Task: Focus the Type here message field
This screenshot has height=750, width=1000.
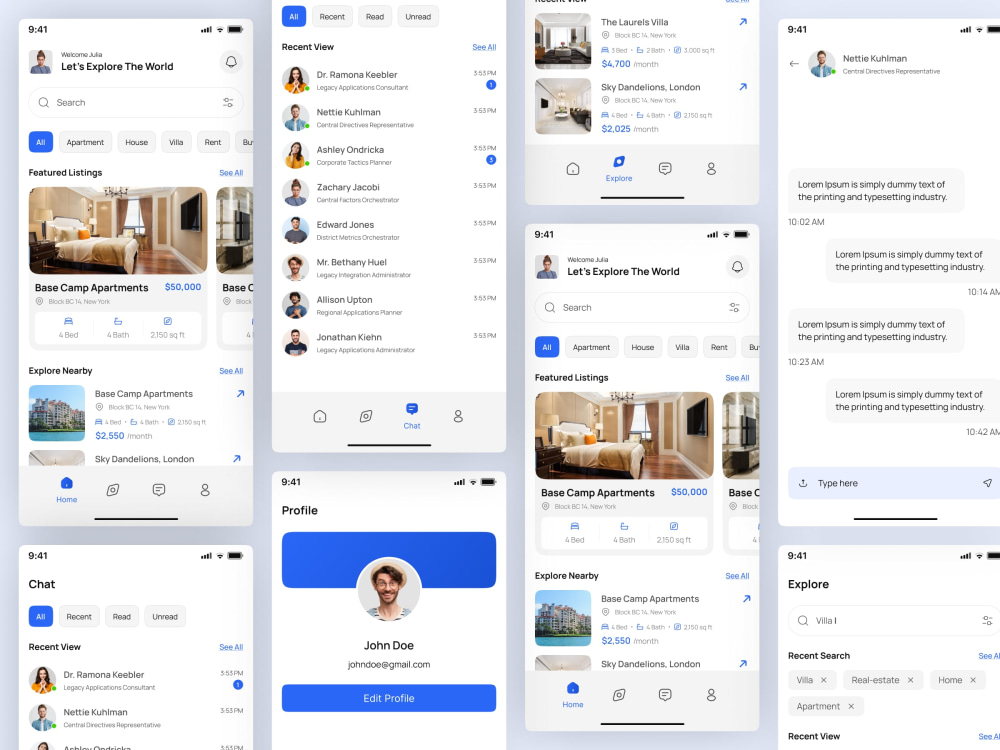Action: tap(895, 483)
